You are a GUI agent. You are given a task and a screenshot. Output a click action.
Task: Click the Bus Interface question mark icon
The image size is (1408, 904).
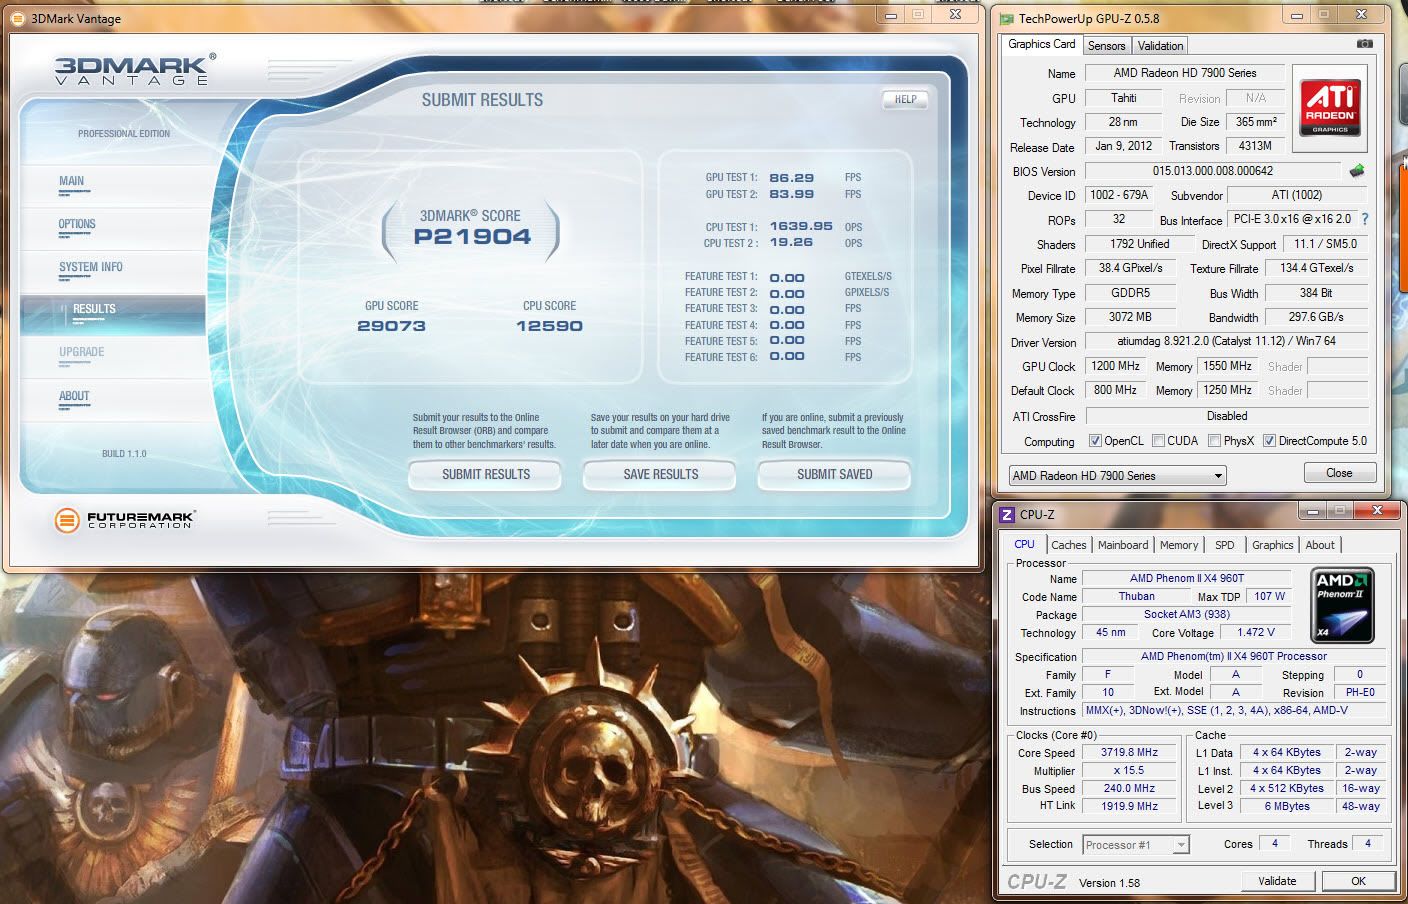[1364, 219]
